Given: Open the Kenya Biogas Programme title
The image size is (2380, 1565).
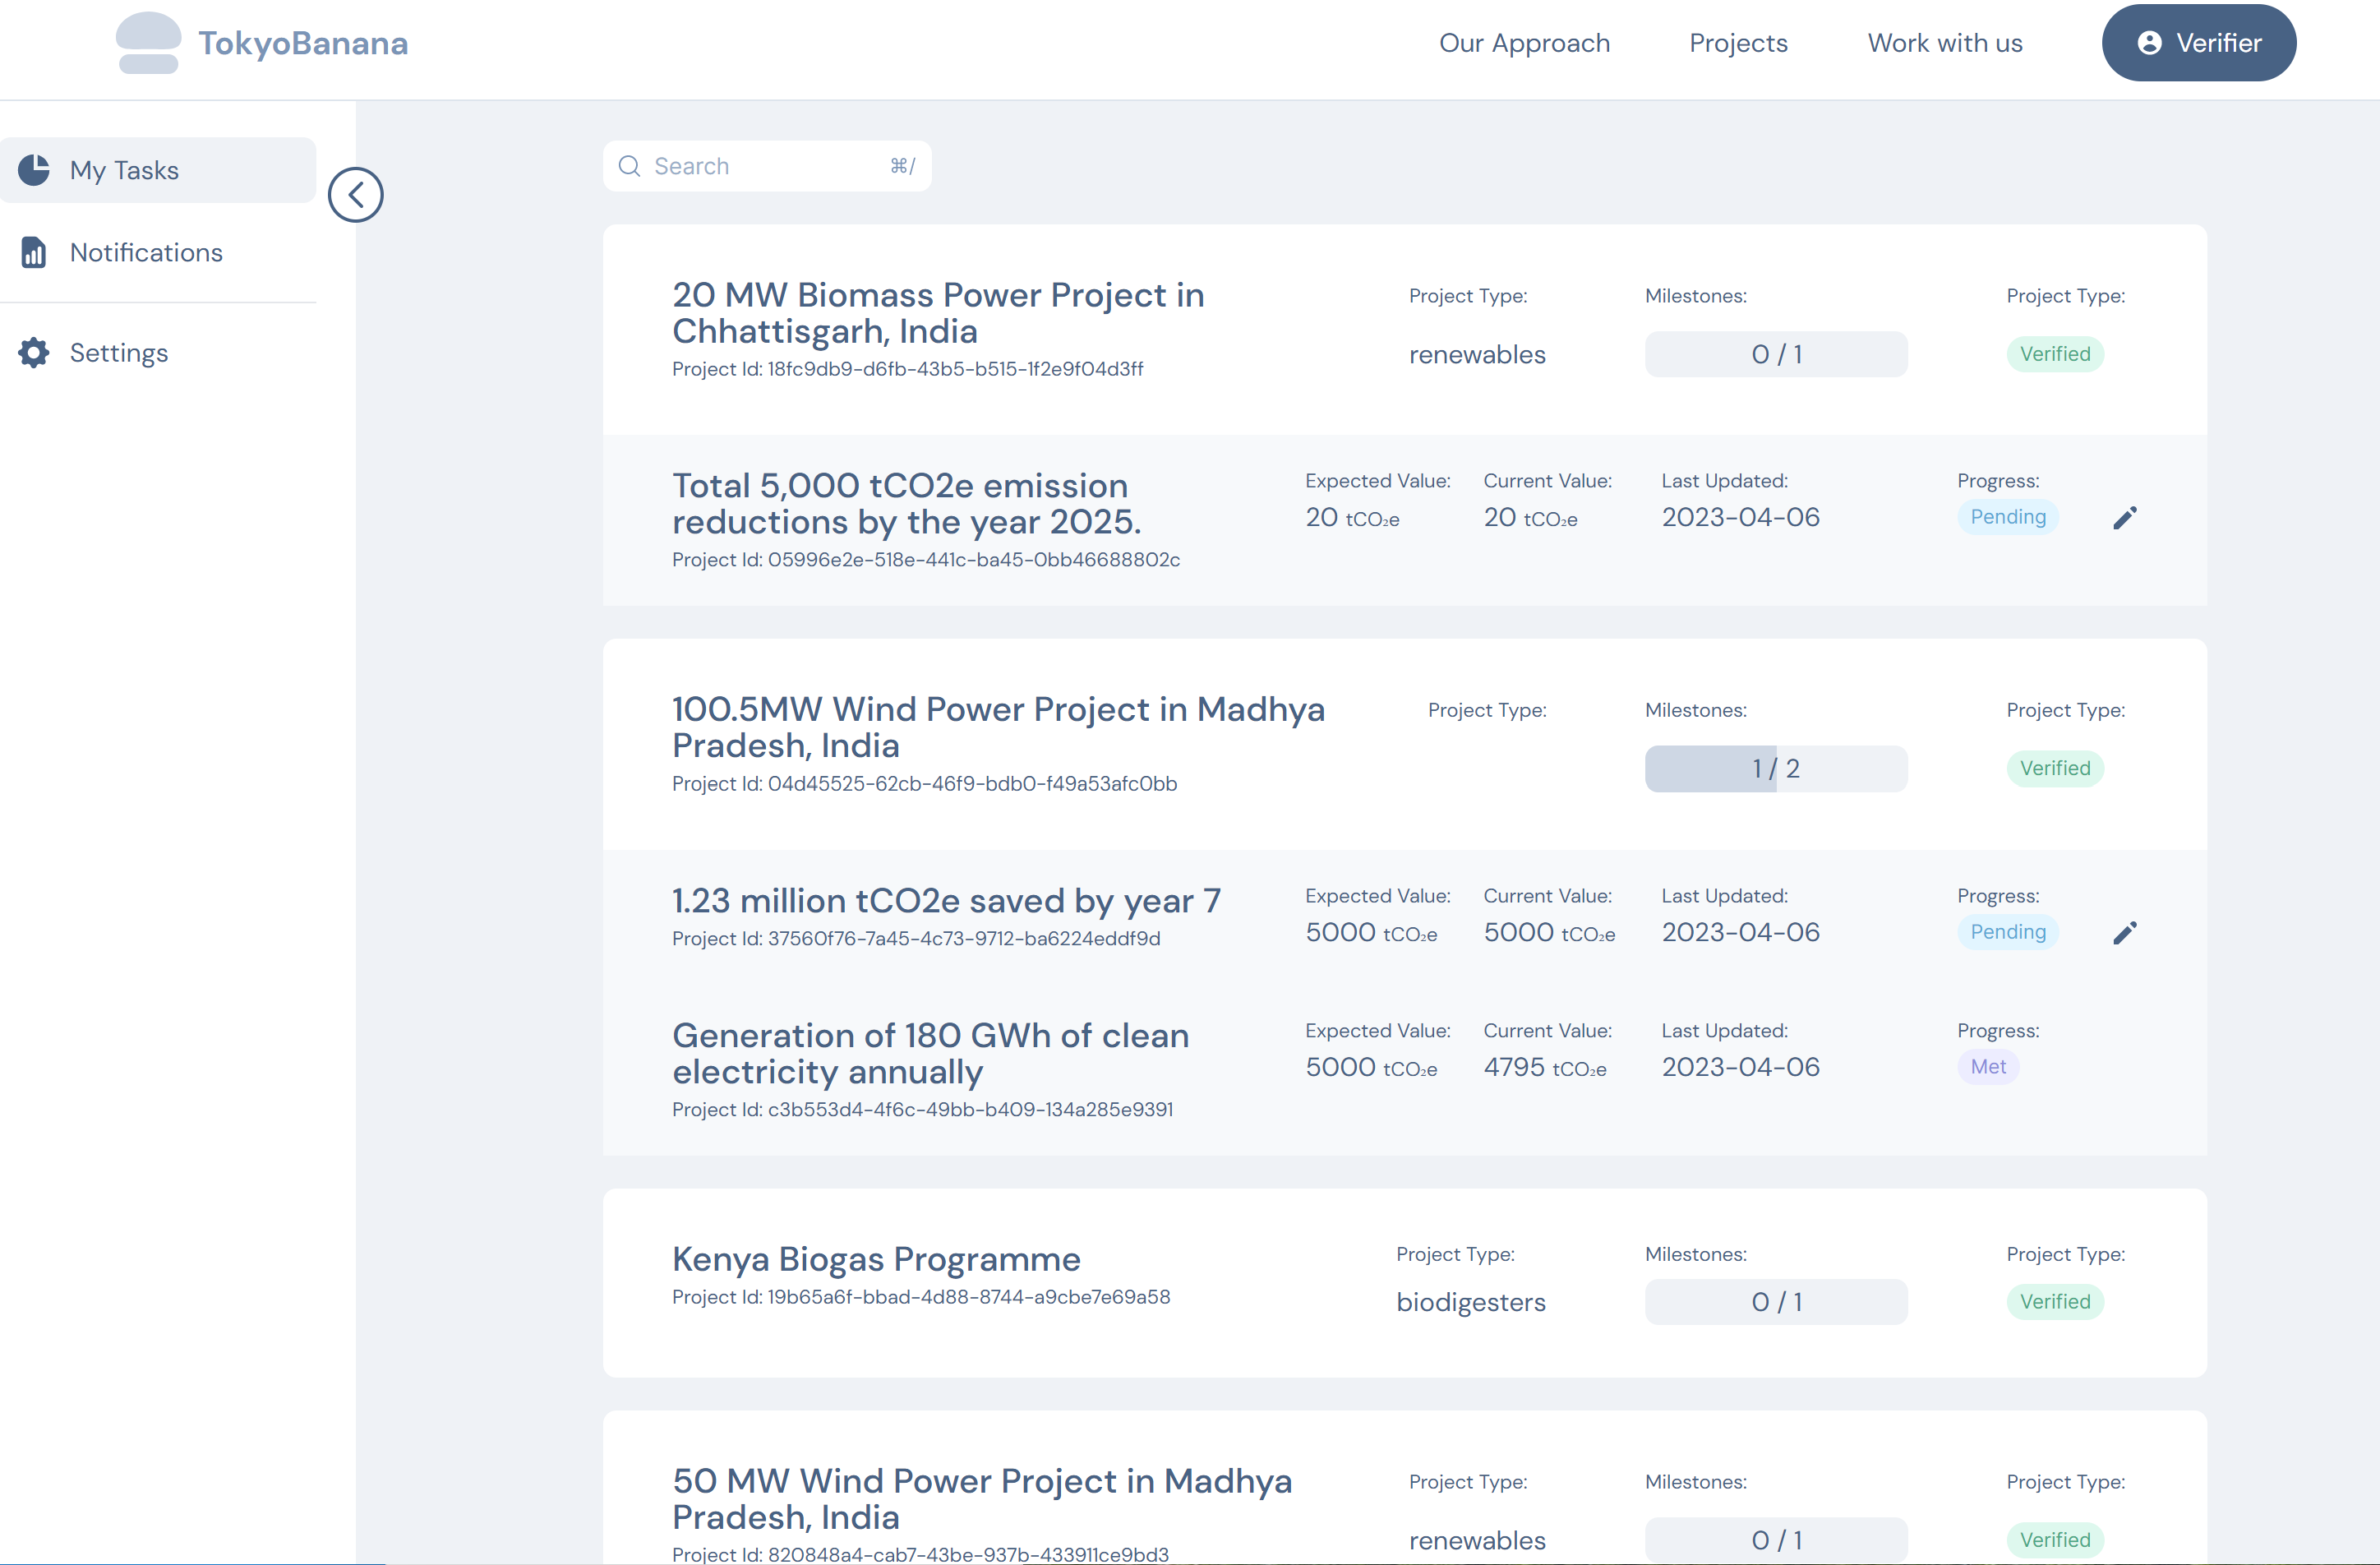Looking at the screenshot, I should [x=876, y=1259].
